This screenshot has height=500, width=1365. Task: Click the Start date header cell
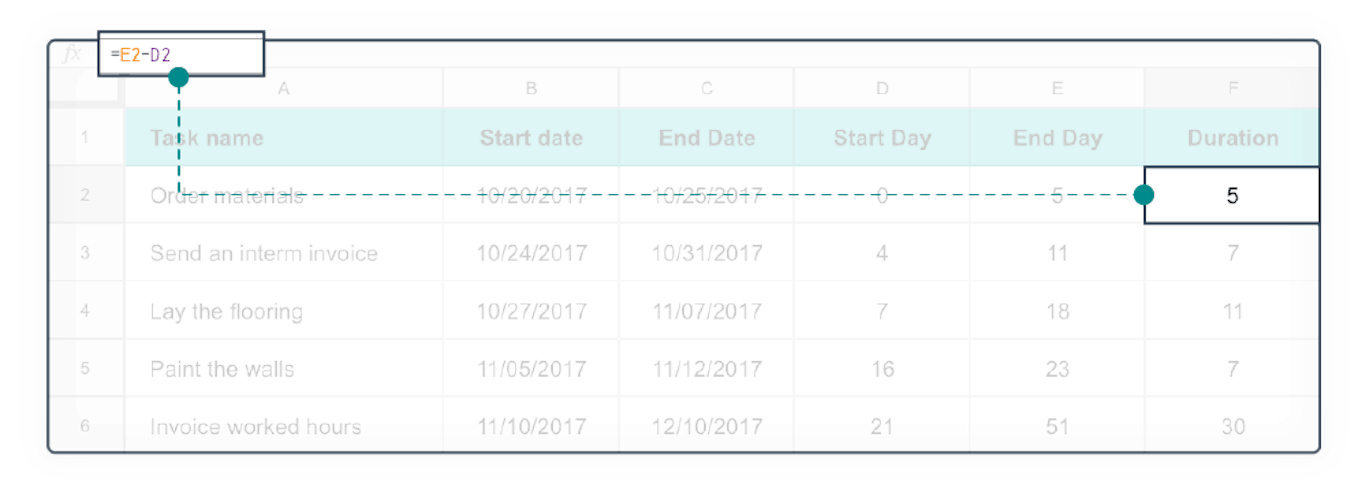click(x=531, y=138)
